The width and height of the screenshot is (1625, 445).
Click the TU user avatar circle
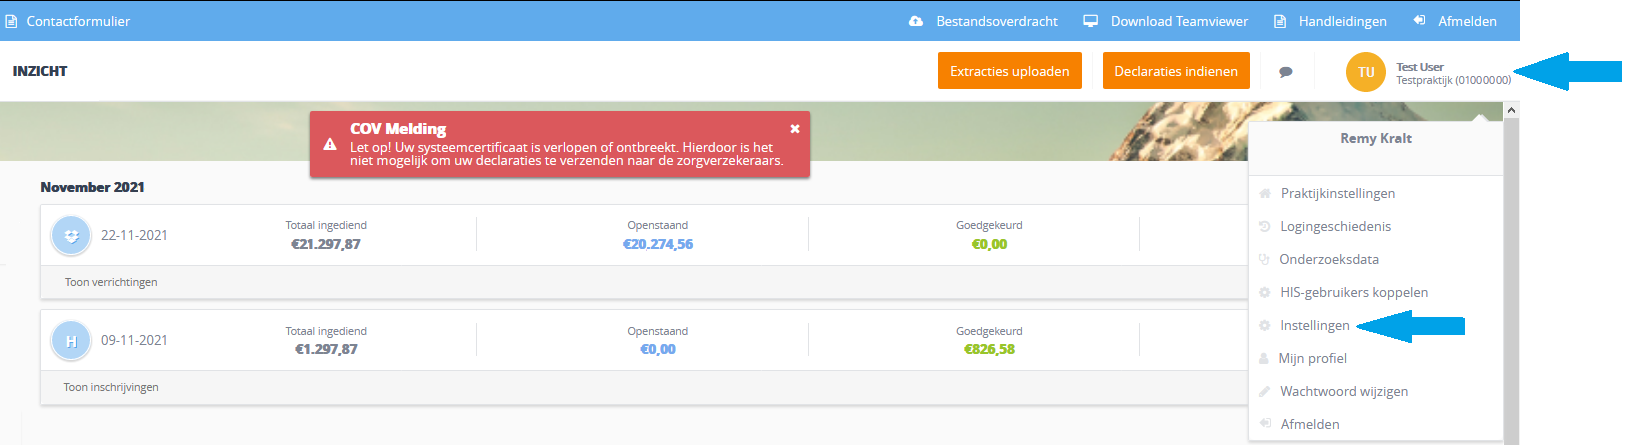[1366, 72]
